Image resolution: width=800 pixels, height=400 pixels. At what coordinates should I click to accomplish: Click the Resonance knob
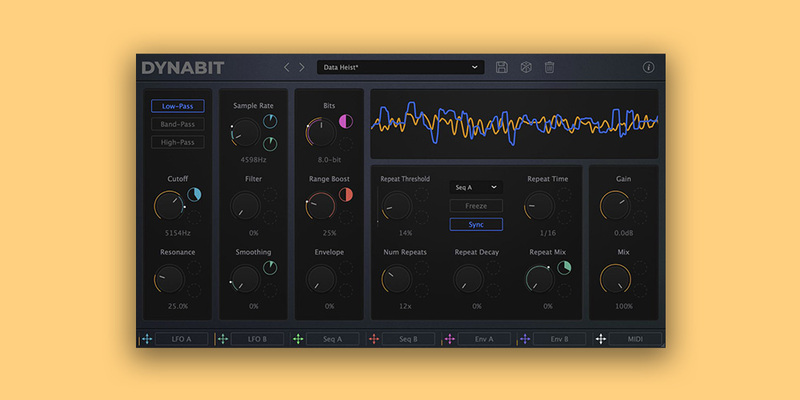tap(169, 279)
